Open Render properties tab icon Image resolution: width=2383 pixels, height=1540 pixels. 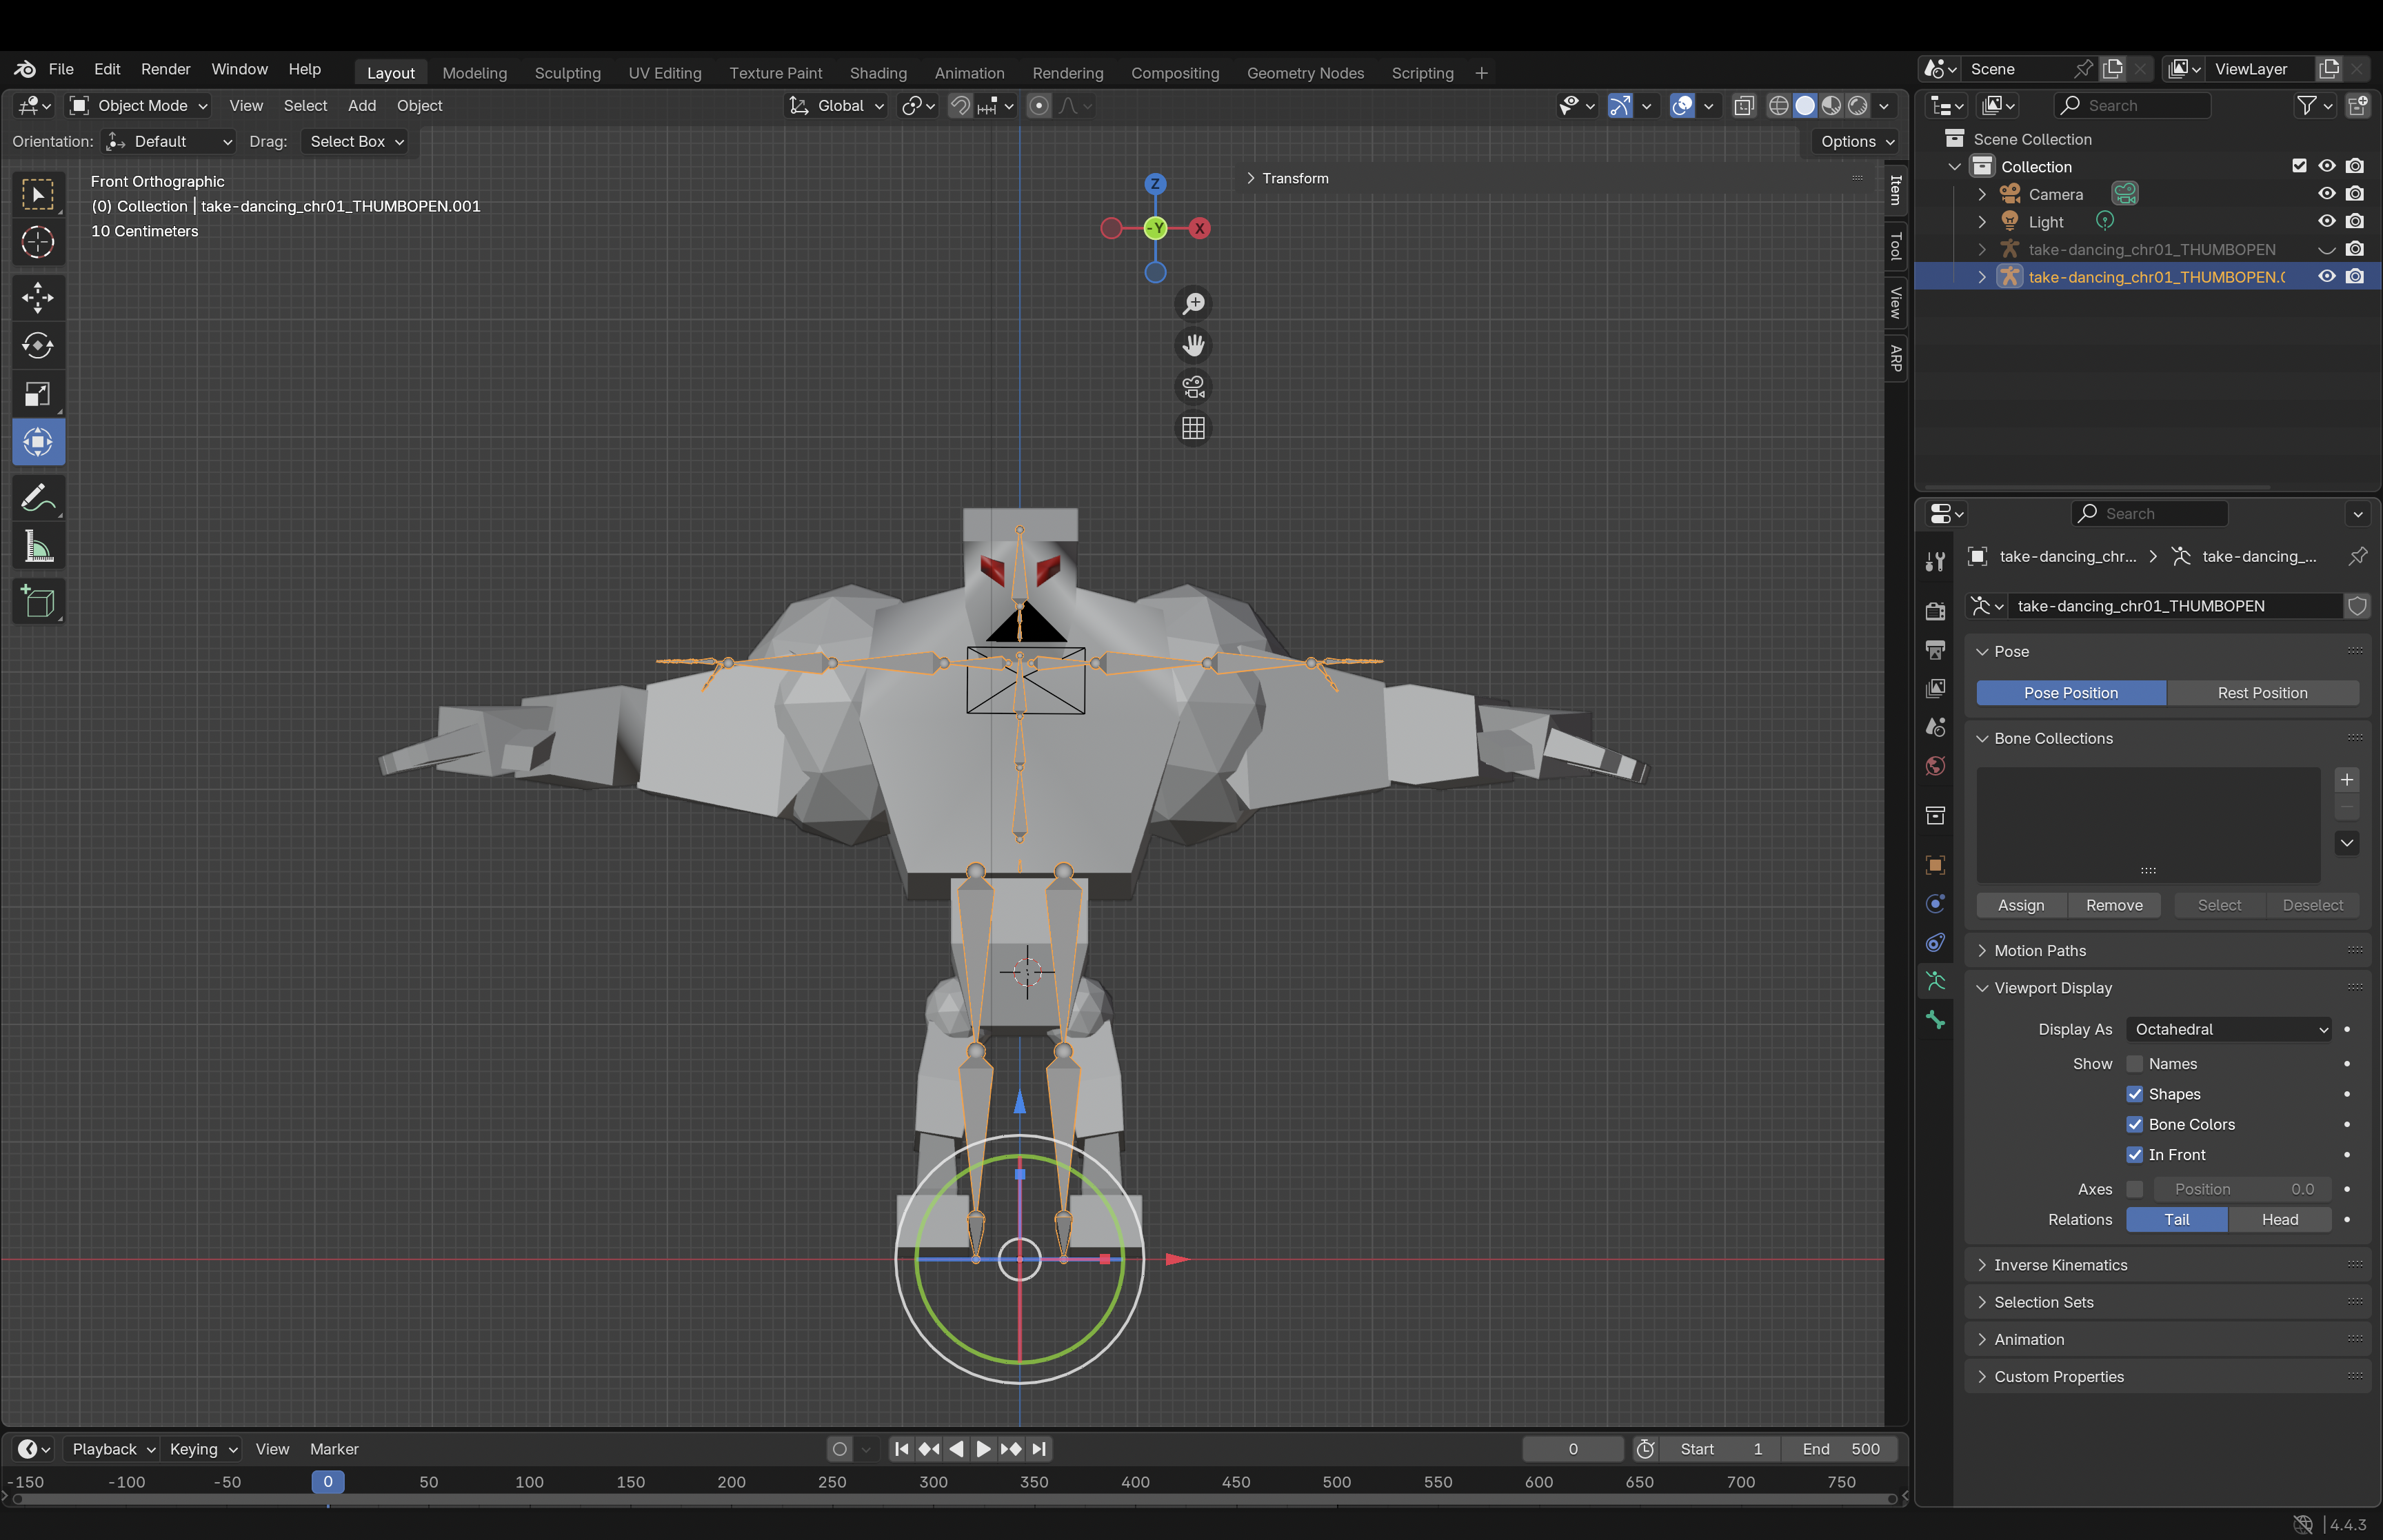click(x=1935, y=610)
